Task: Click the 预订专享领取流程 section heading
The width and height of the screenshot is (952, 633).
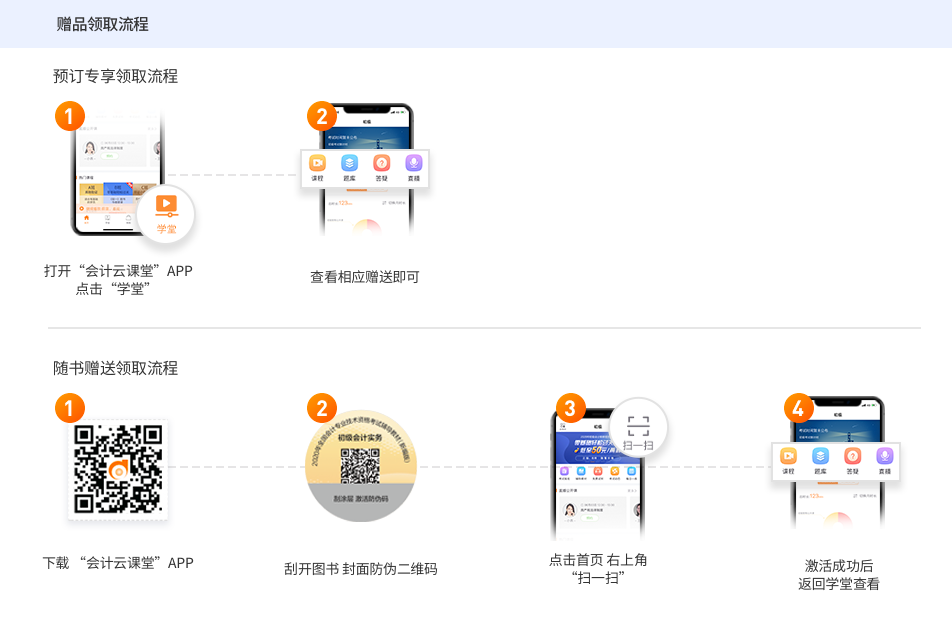Action: [115, 76]
